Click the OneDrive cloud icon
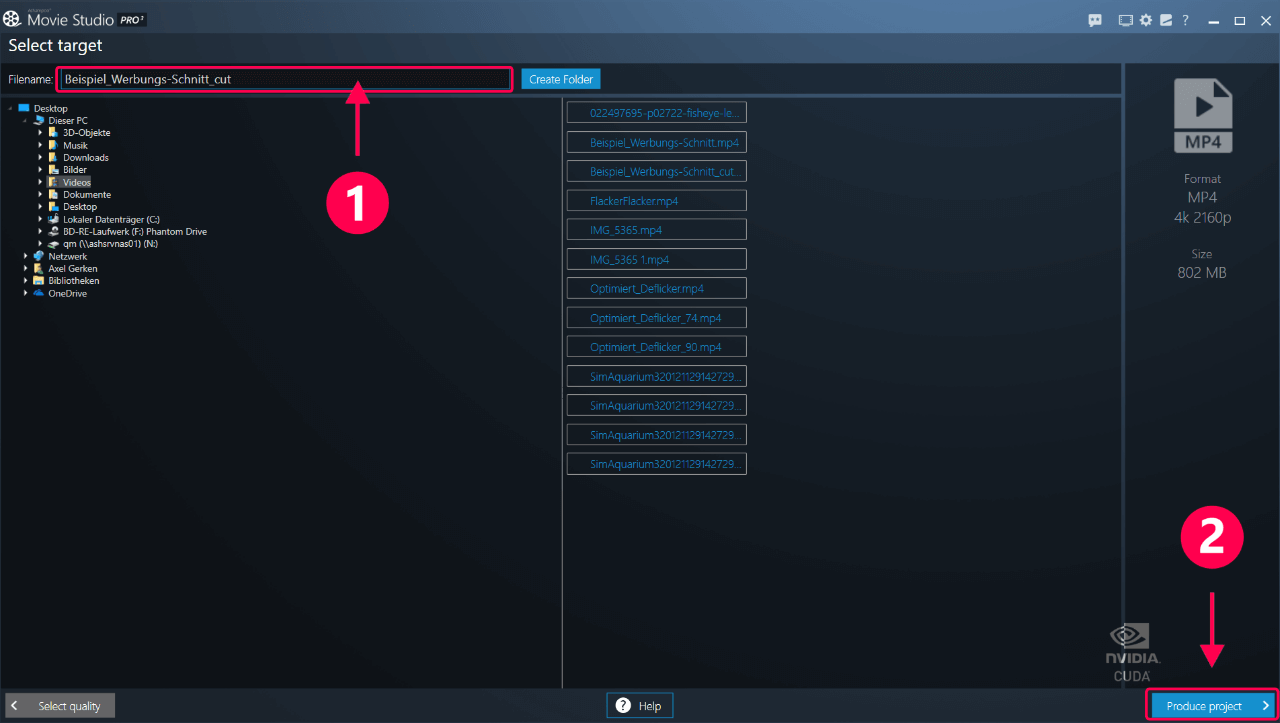Image resolution: width=1280 pixels, height=723 pixels. pos(39,293)
